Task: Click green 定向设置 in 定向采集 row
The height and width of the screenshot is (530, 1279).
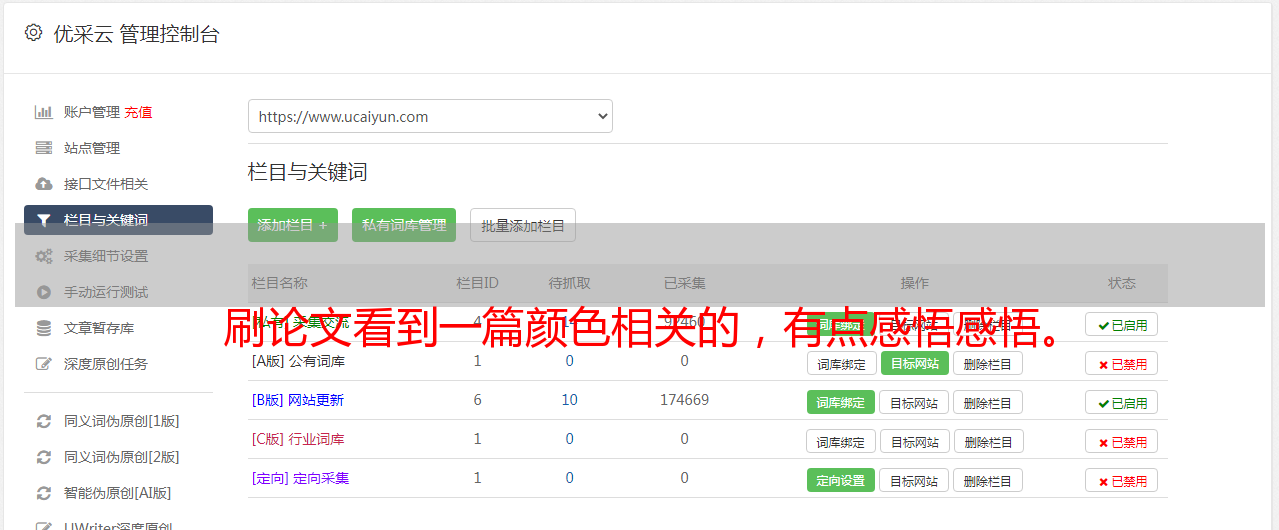Action: 841,480
